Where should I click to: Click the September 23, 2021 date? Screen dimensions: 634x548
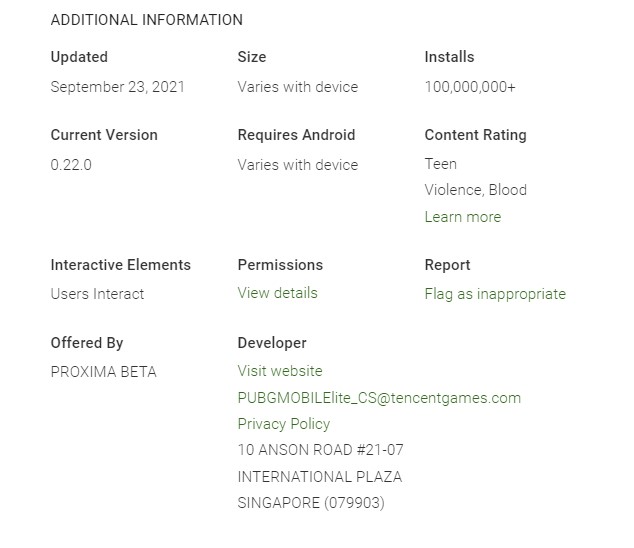[x=117, y=87]
